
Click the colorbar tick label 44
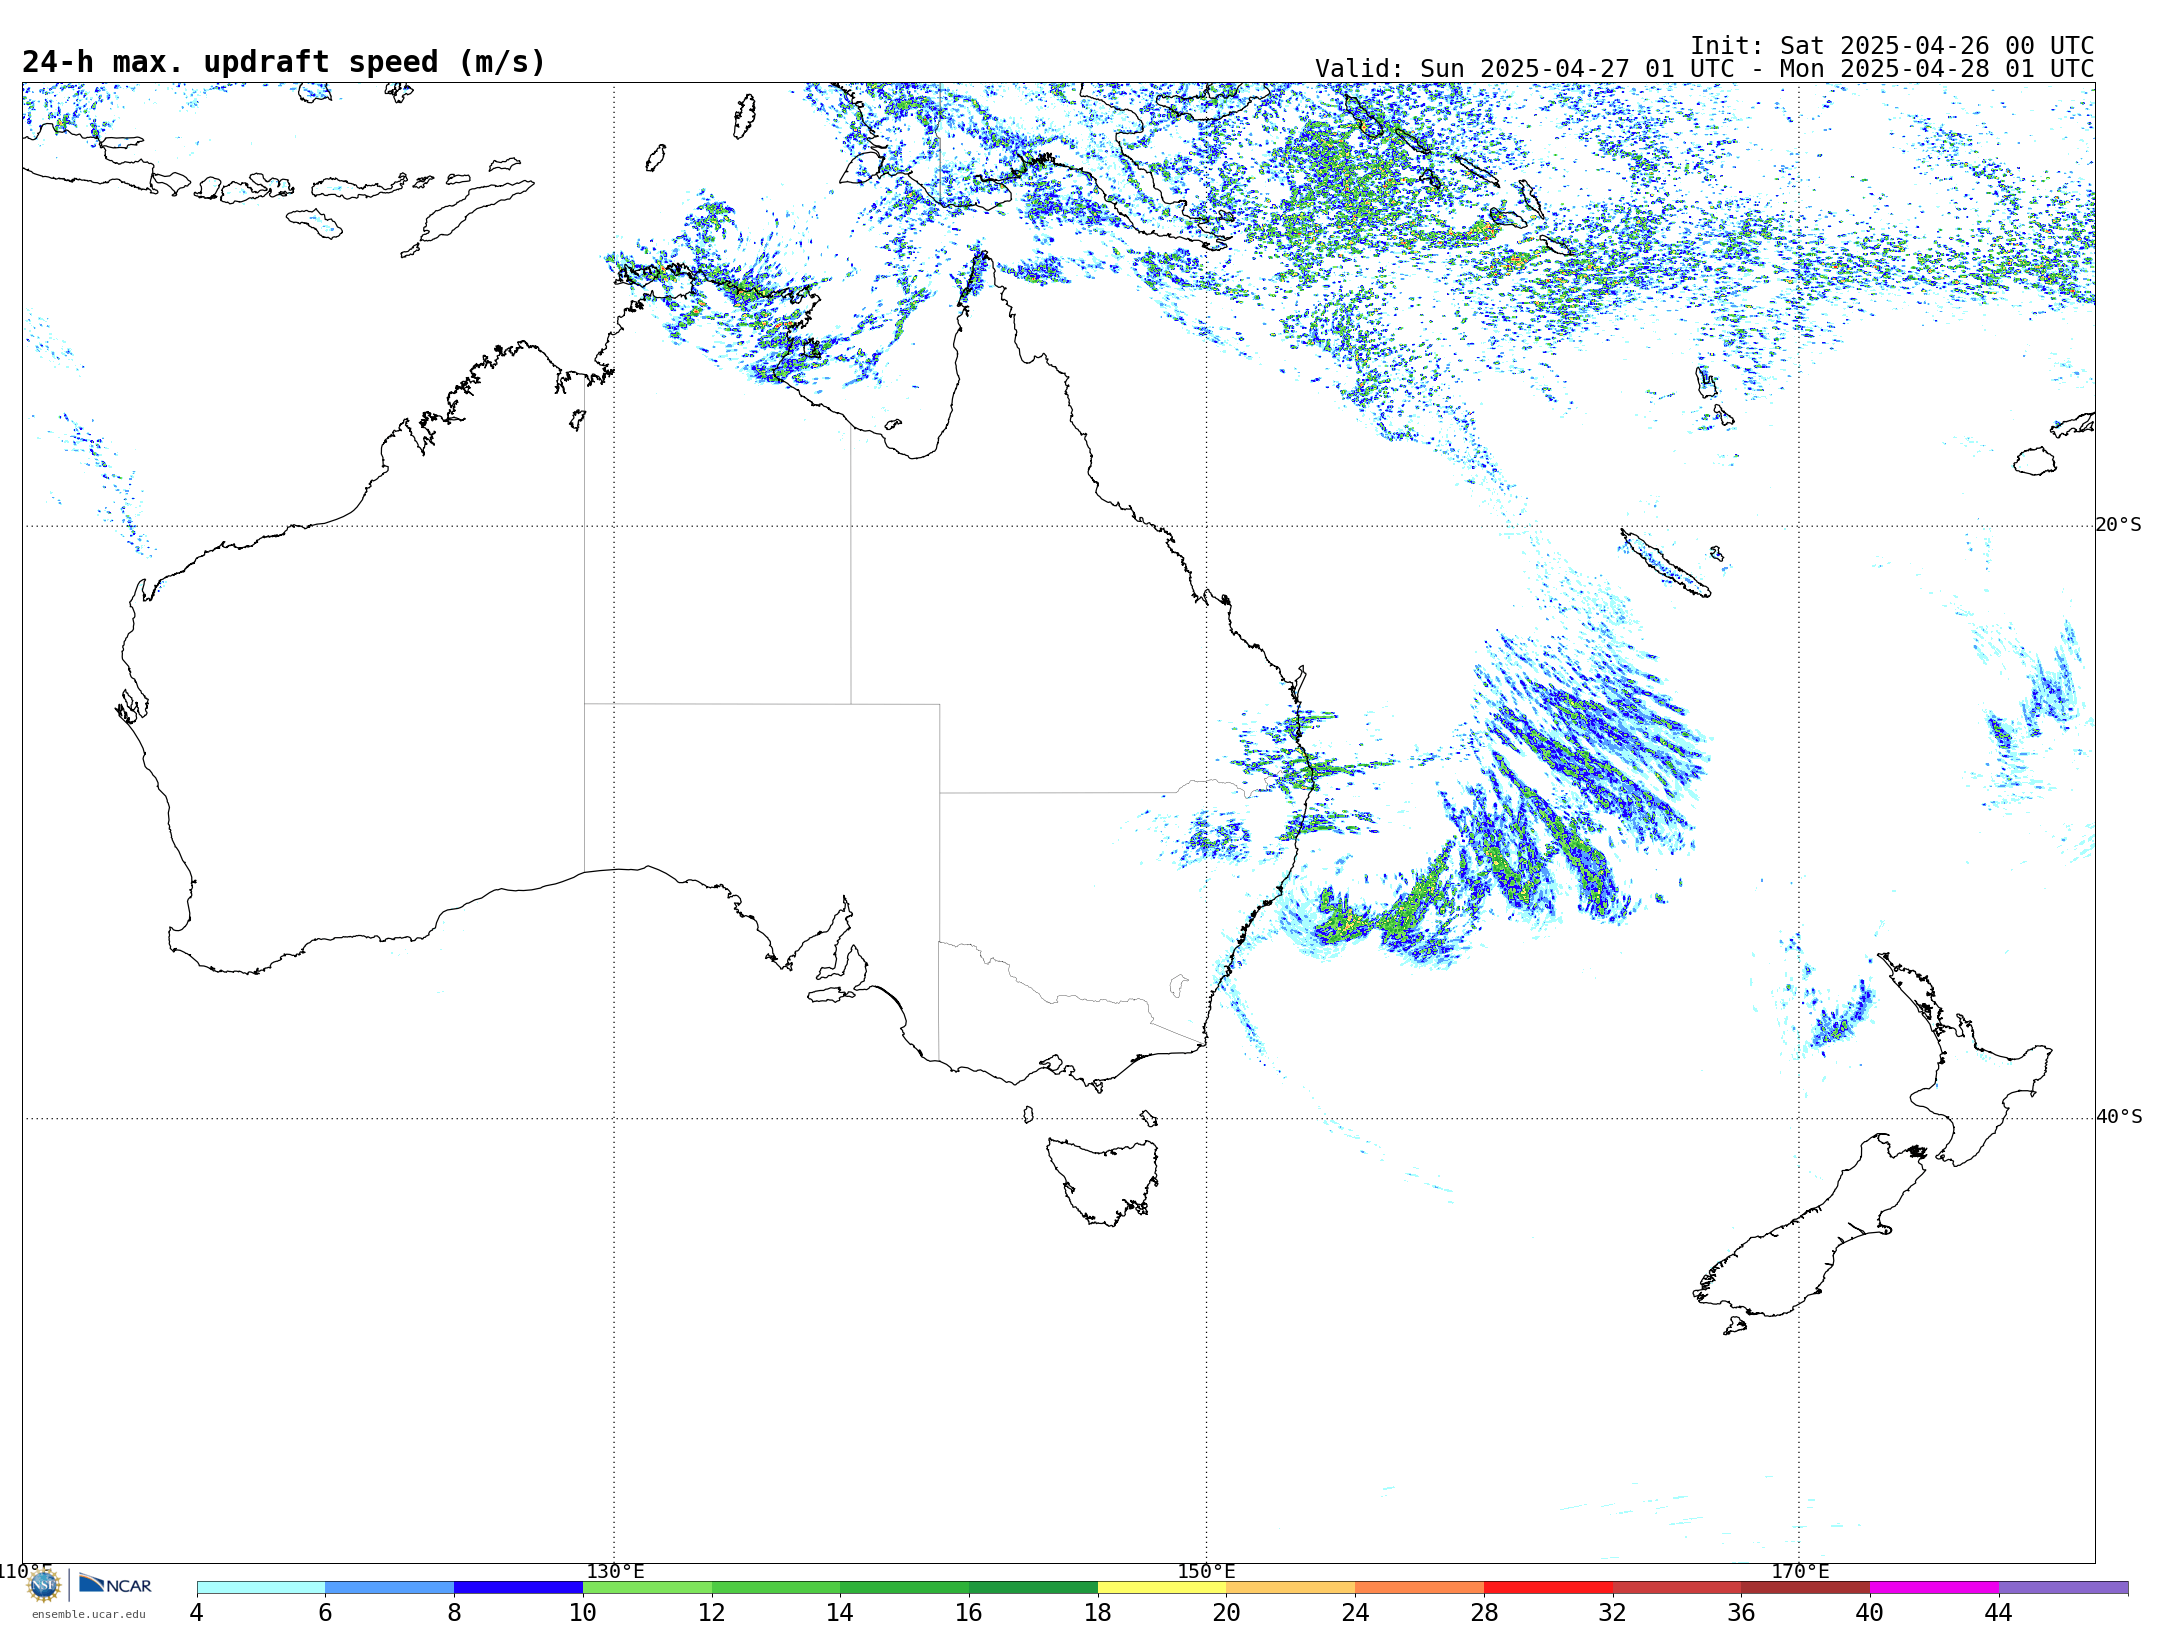(x=1999, y=1613)
